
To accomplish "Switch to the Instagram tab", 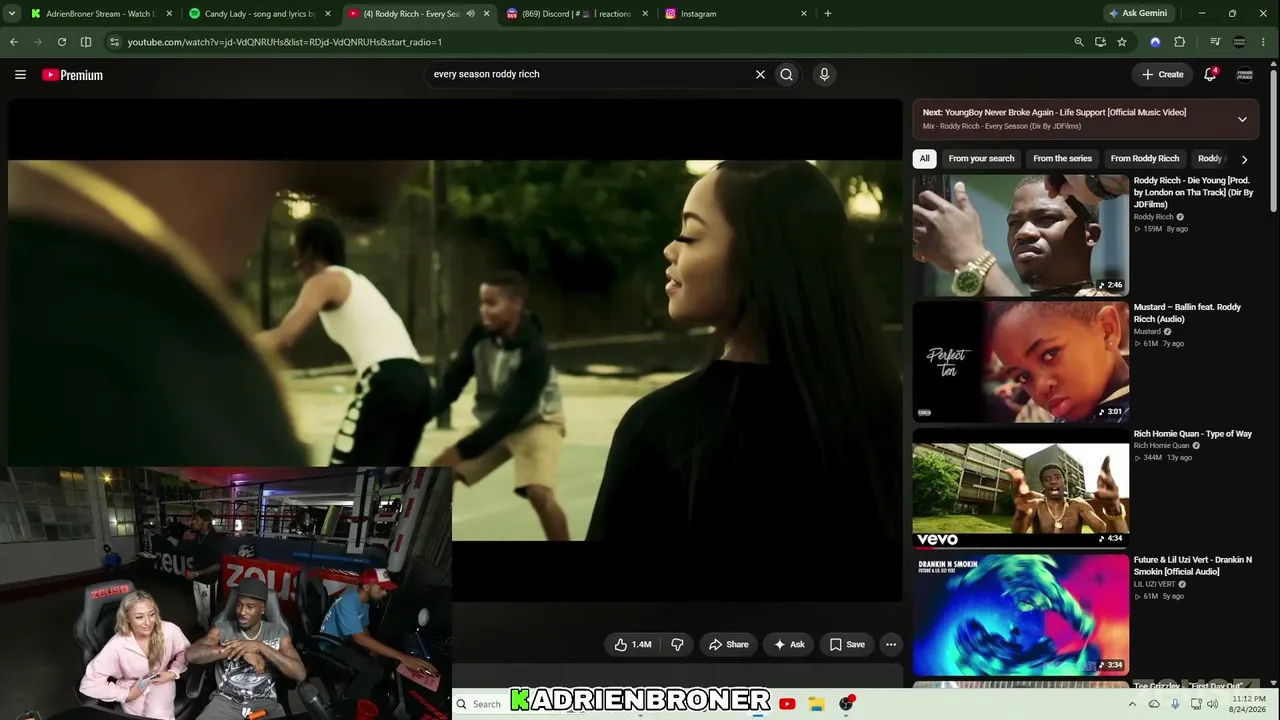I will coord(735,14).
